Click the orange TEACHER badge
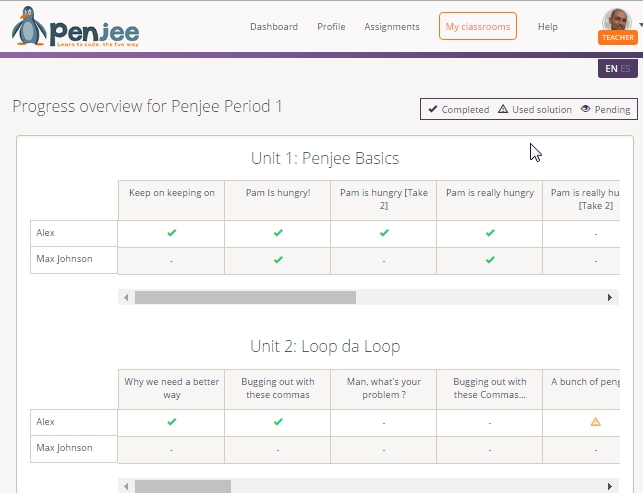Image resolution: width=643 pixels, height=493 pixels. [x=618, y=38]
